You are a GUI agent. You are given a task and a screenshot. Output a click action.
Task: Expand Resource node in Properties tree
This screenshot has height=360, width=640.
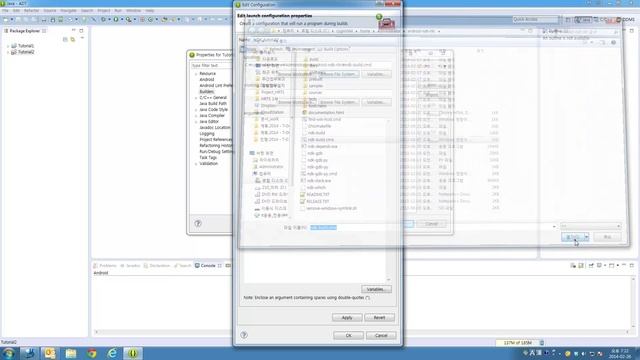196,74
